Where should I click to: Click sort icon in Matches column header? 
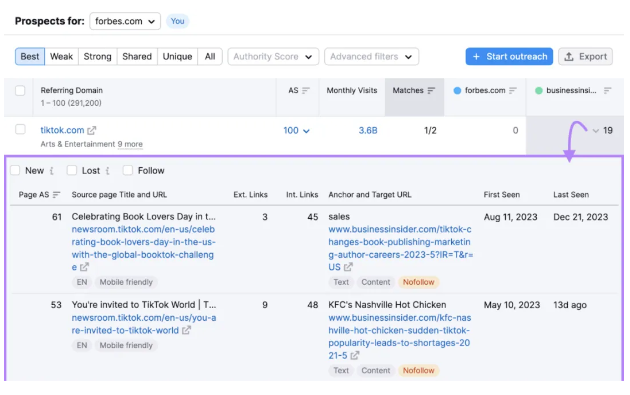(431, 90)
